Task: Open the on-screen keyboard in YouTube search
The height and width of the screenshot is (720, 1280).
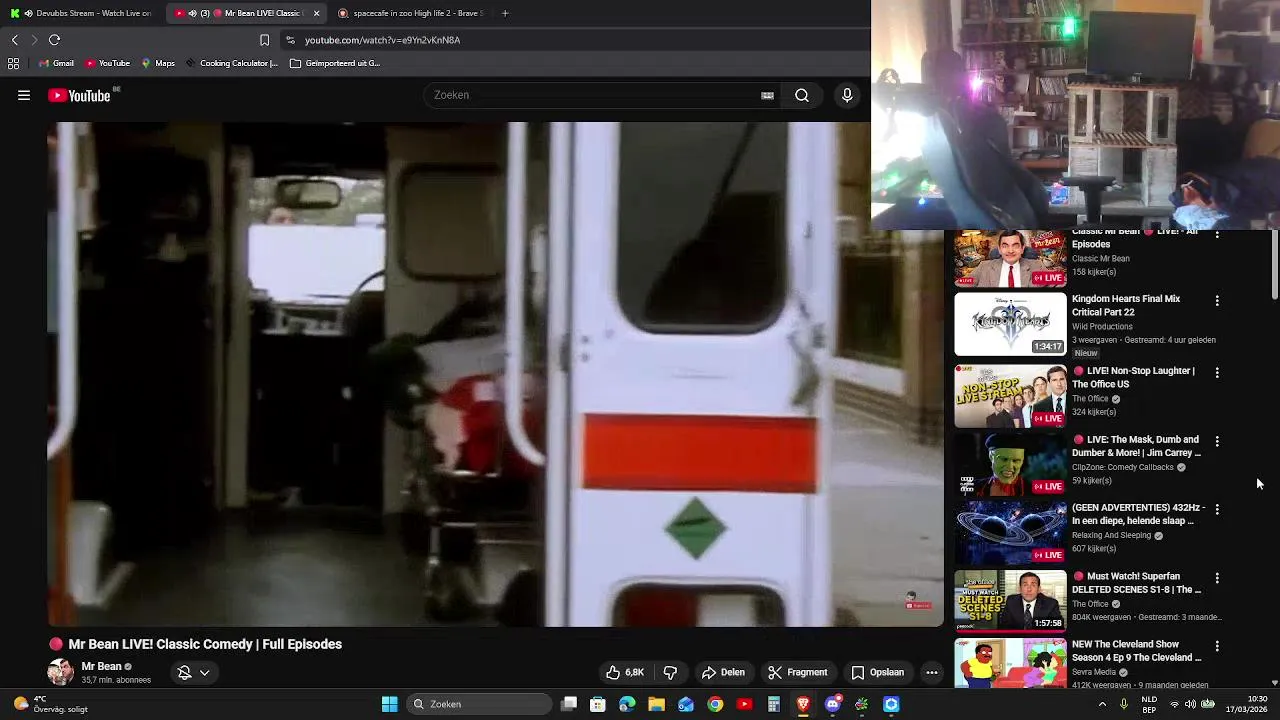Action: pyautogui.click(x=767, y=96)
